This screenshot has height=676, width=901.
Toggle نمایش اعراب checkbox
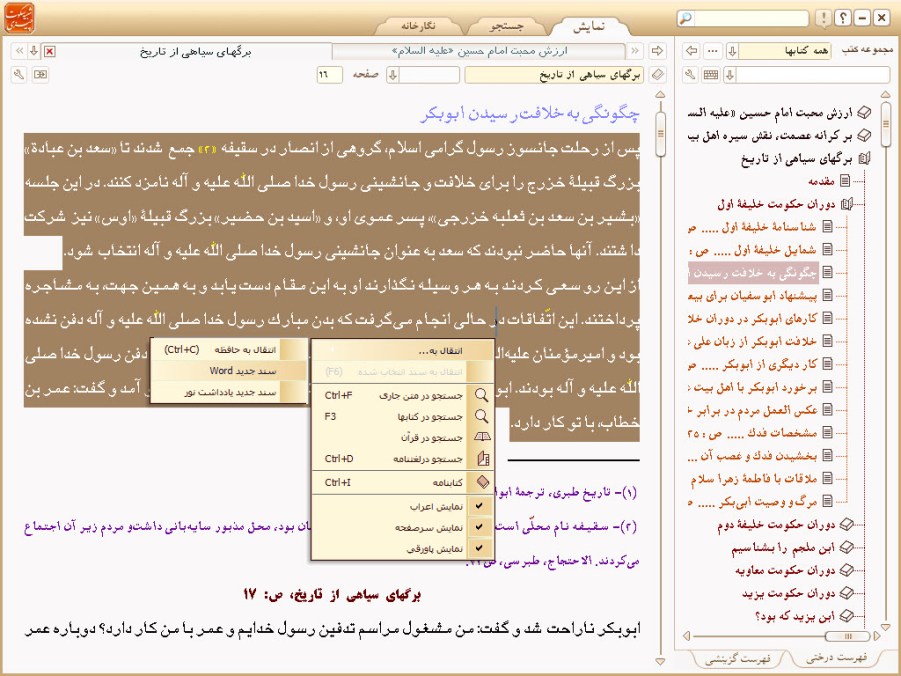(x=479, y=506)
